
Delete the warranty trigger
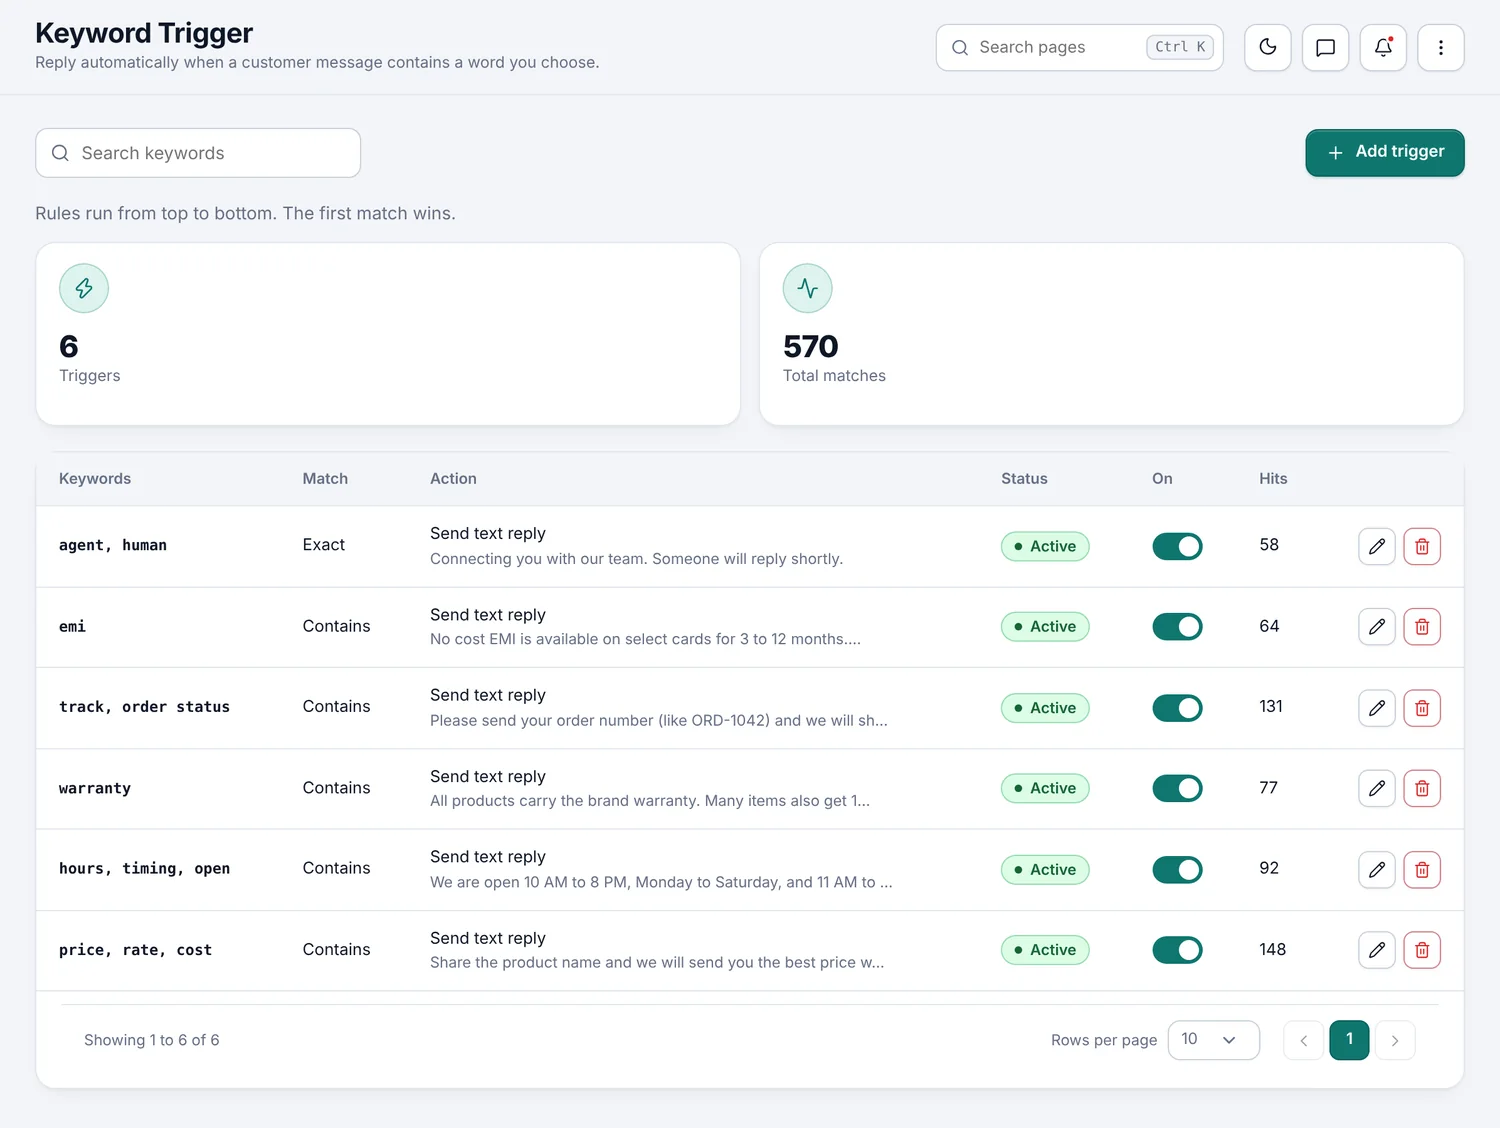pos(1422,788)
